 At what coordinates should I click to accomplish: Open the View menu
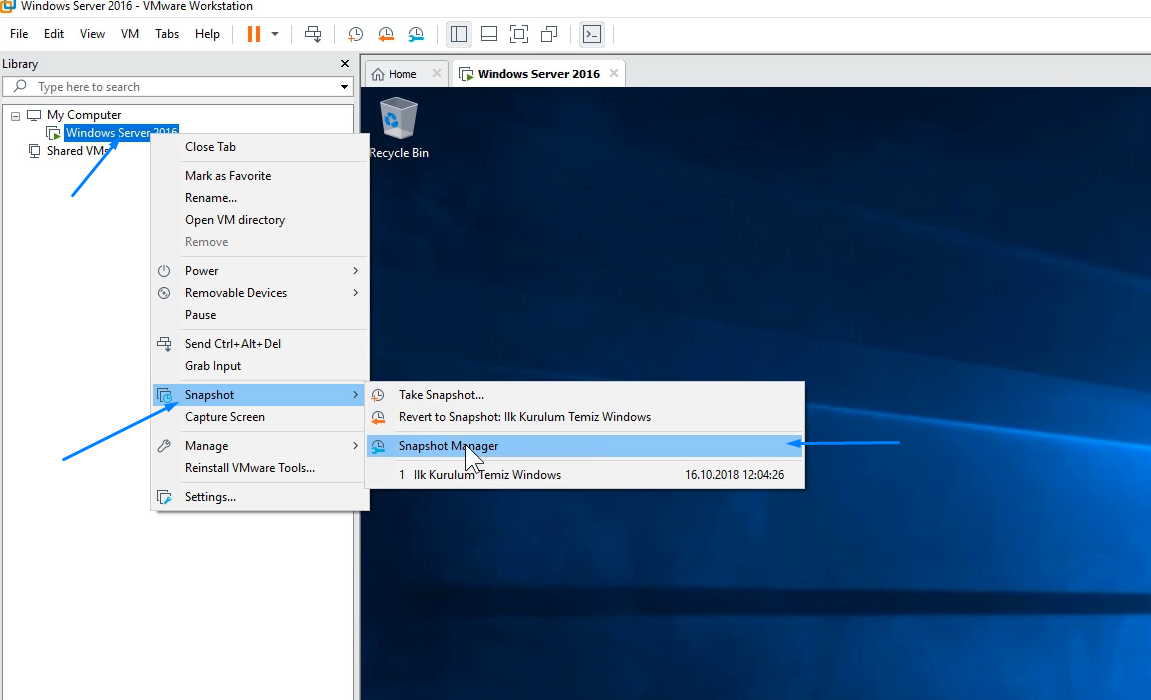click(x=92, y=34)
